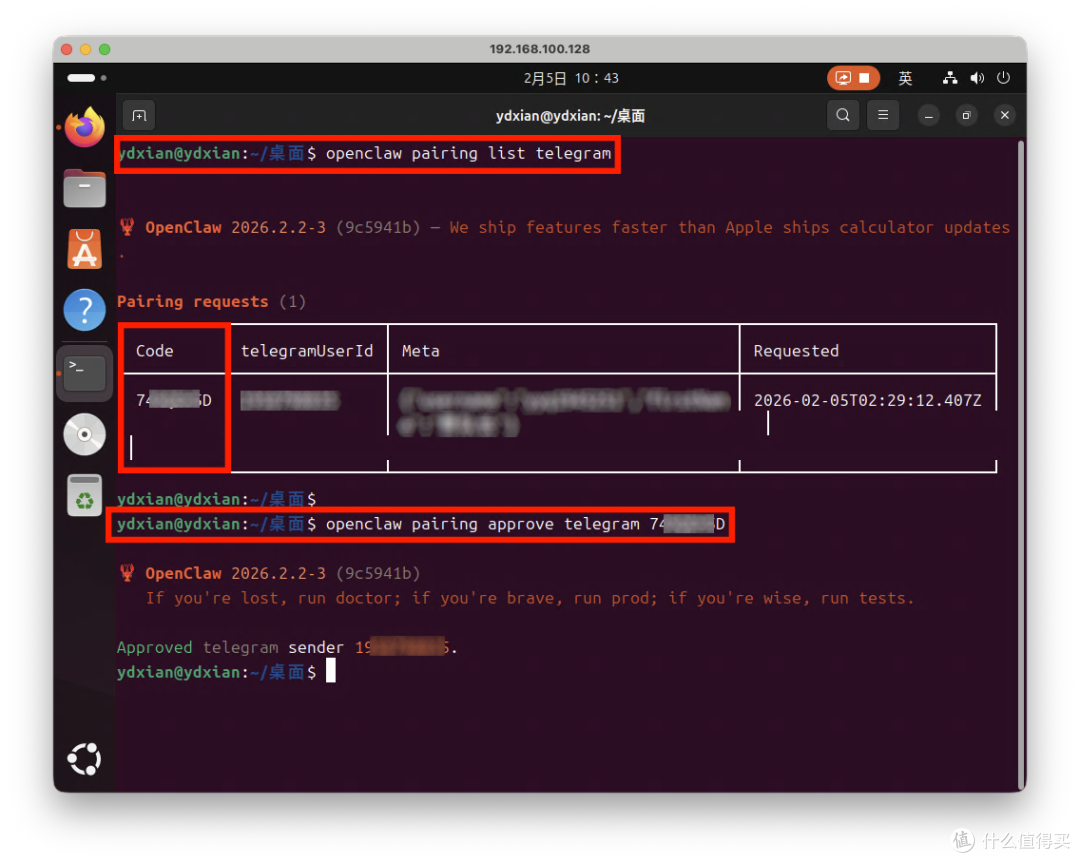1080x863 pixels.
Task: Open a new terminal tab
Action: [x=139, y=116]
